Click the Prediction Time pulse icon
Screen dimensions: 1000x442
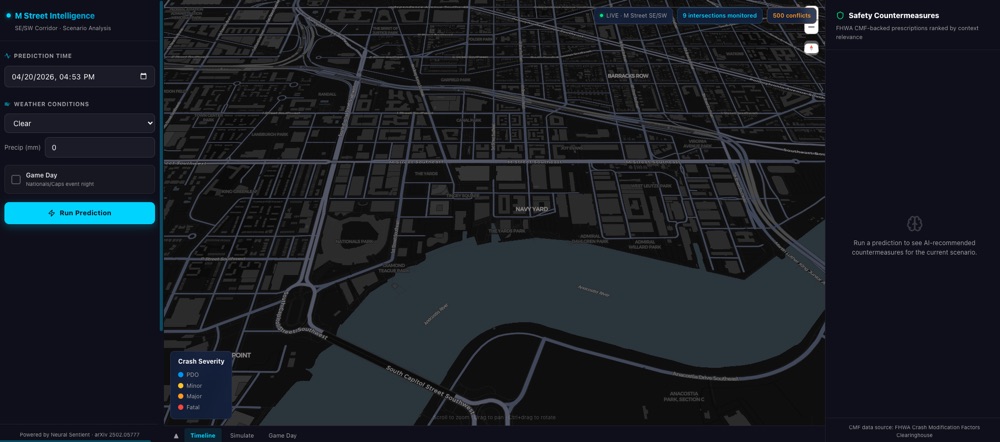pos(8,56)
